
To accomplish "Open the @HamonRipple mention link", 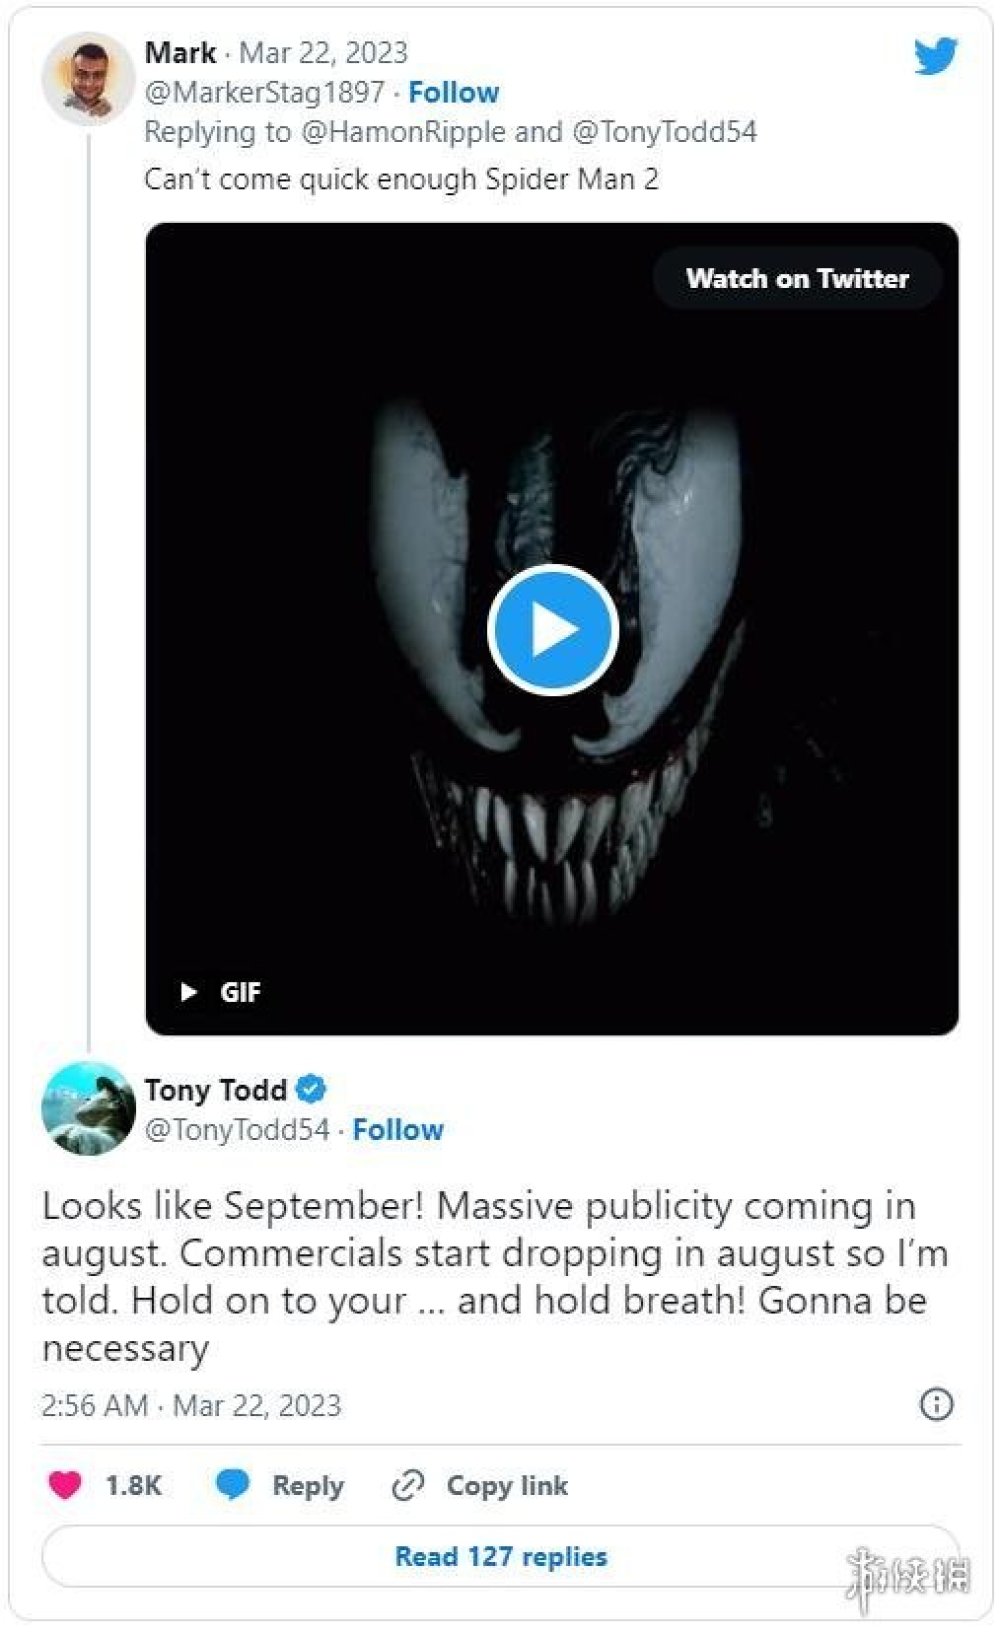I will tap(403, 132).
